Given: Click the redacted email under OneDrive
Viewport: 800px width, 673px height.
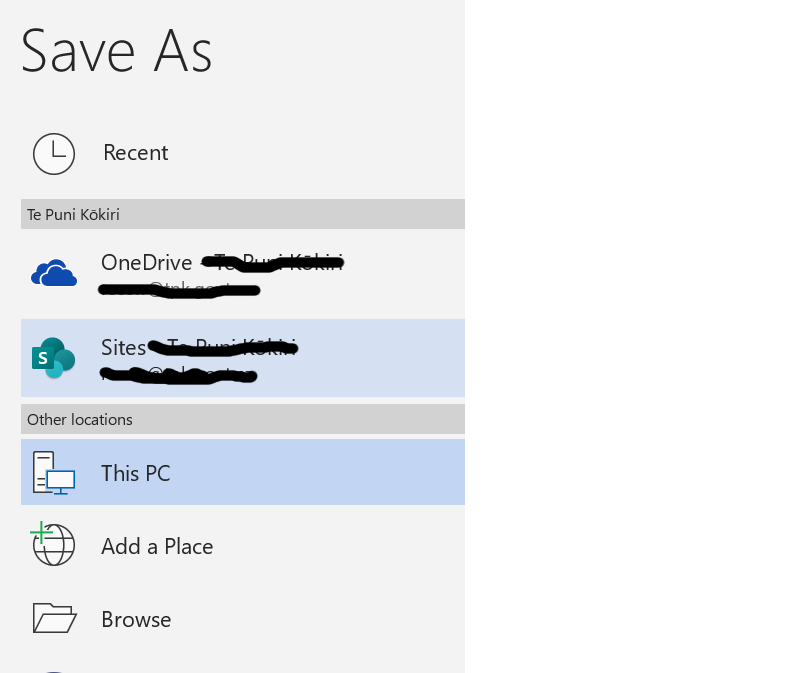Looking at the screenshot, I should click(179, 290).
